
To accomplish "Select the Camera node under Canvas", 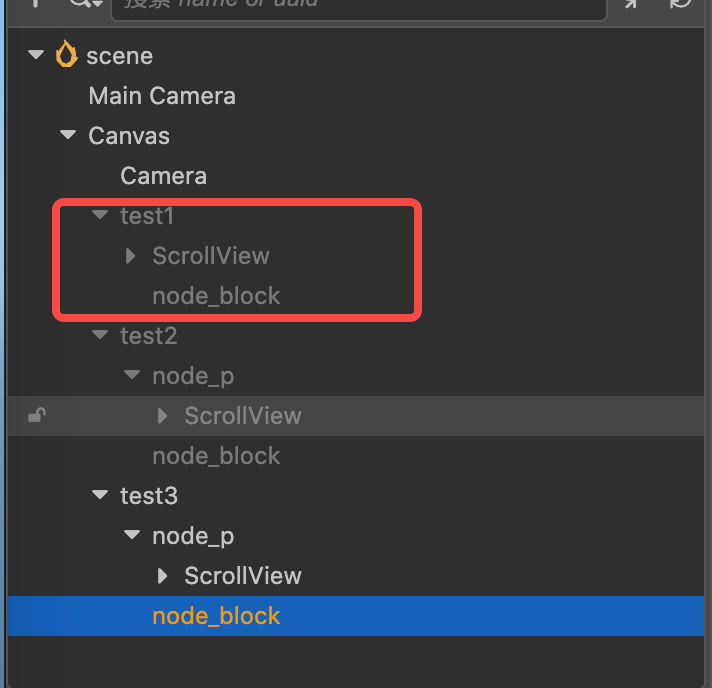I will click(x=163, y=176).
